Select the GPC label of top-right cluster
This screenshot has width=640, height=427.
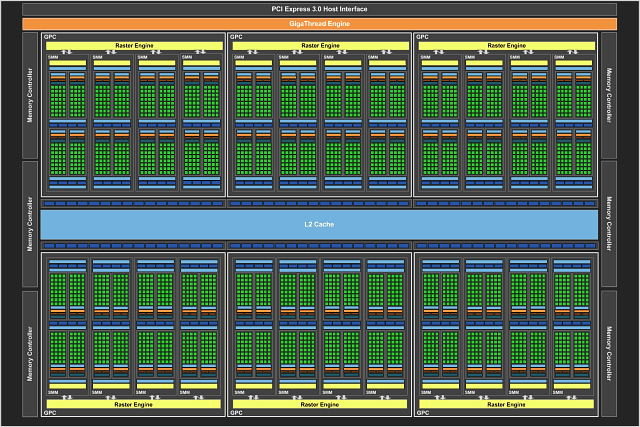422,37
